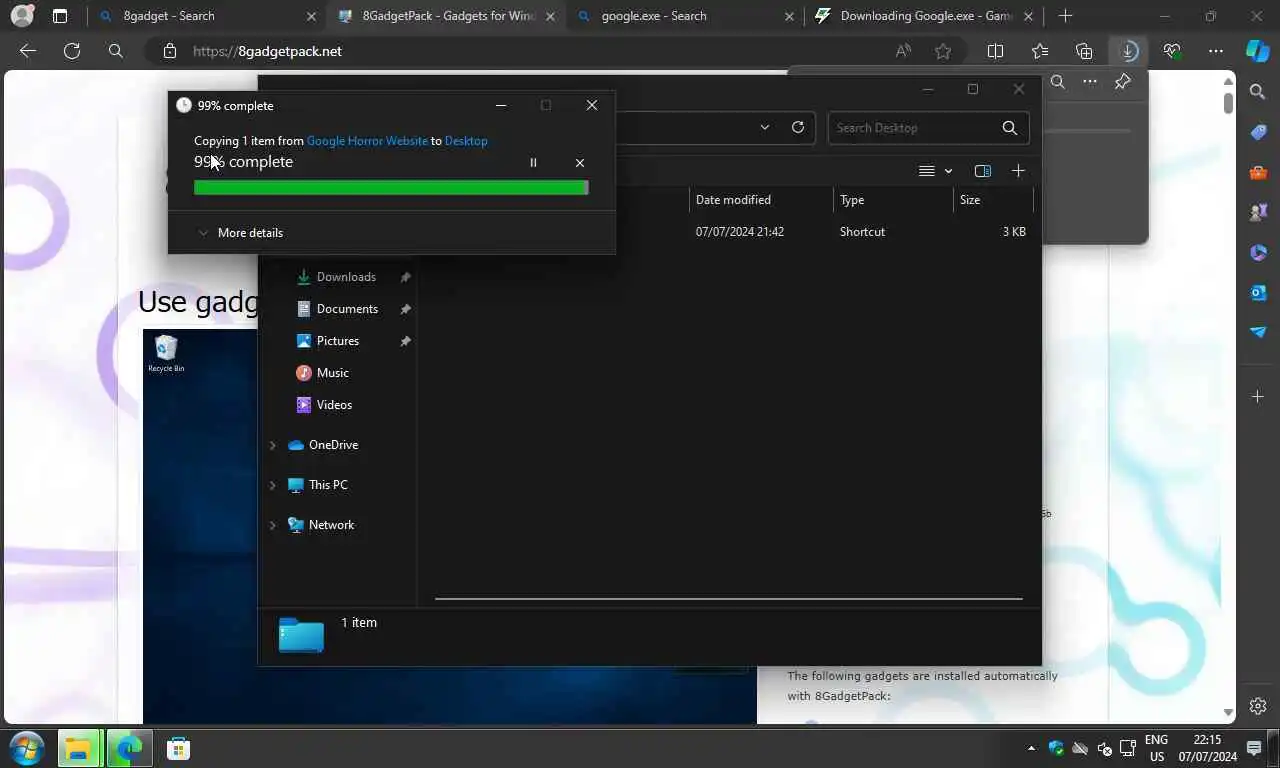Open tab actions menu icon
The height and width of the screenshot is (768, 1280).
pos(60,16)
